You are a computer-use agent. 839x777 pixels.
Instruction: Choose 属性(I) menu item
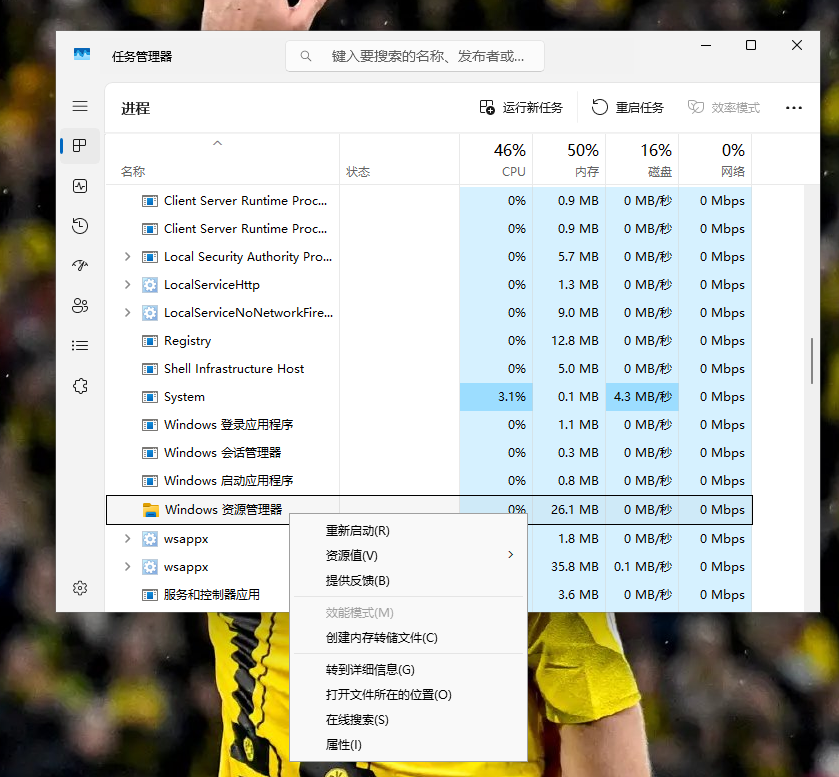click(408, 745)
